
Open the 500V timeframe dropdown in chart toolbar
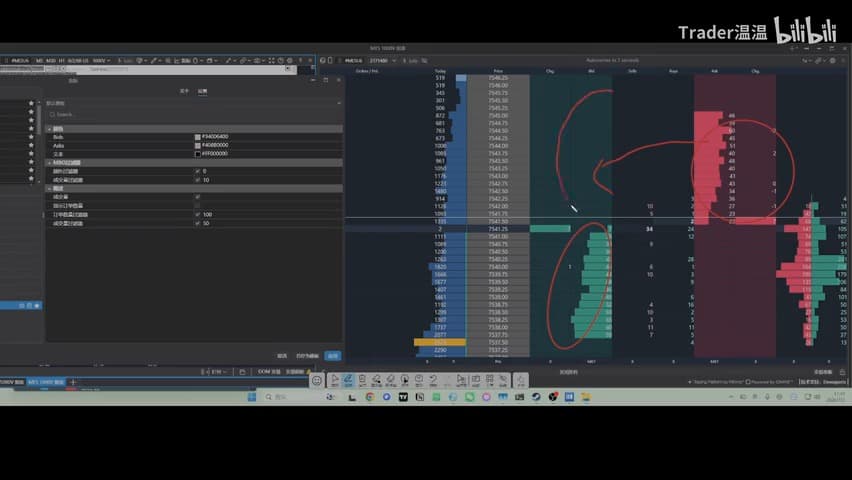(x=102, y=60)
